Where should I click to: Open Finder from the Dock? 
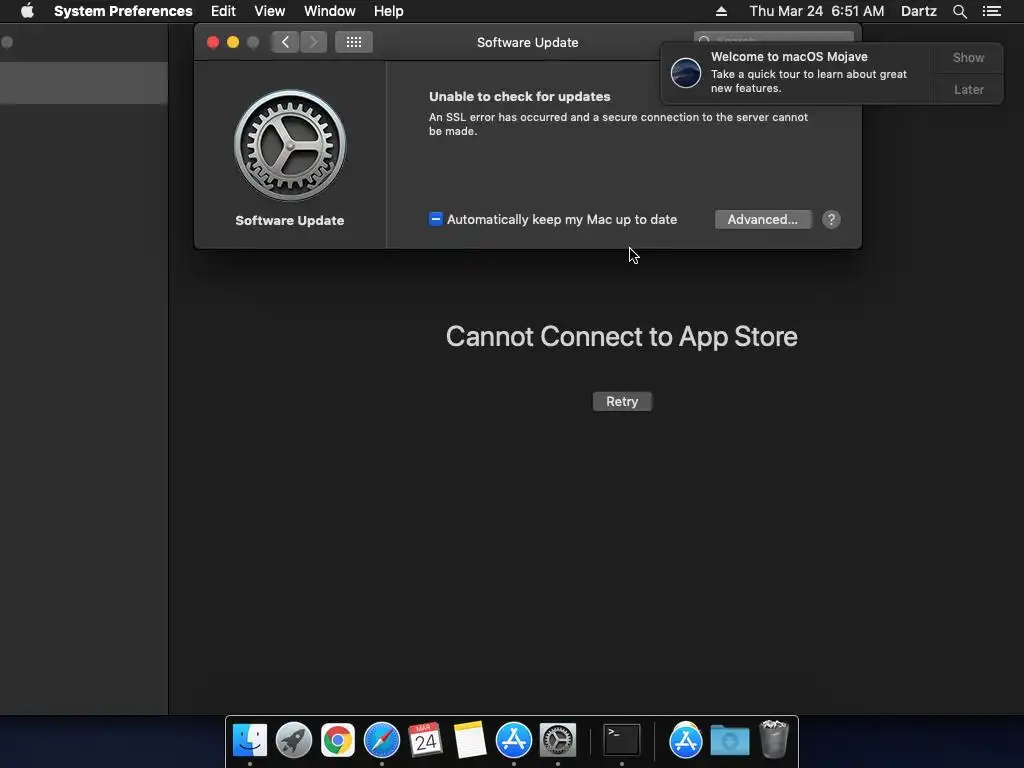coord(249,741)
